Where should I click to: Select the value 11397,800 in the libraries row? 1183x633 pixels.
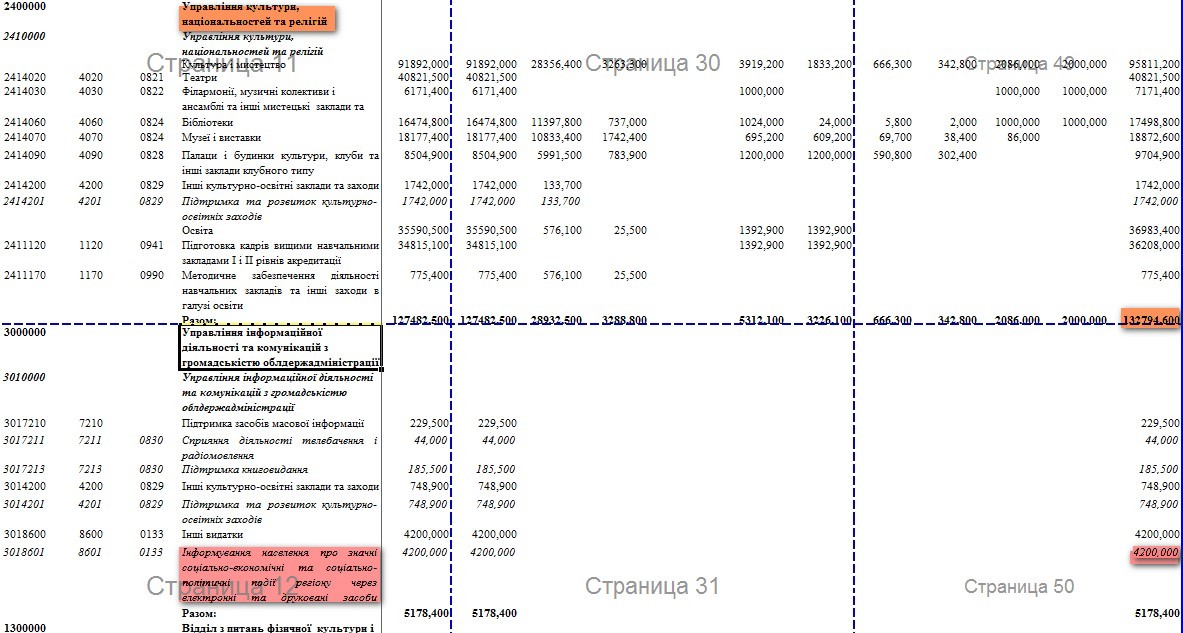coord(556,122)
